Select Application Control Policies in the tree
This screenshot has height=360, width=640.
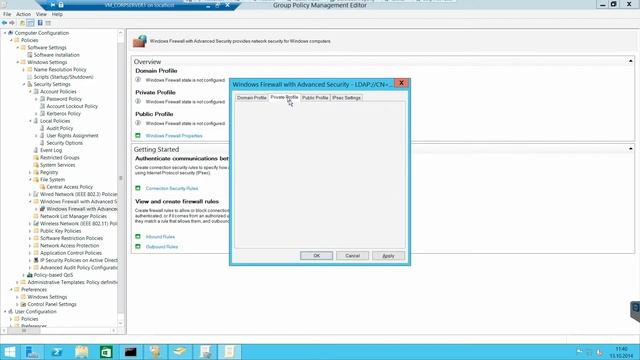71,253
